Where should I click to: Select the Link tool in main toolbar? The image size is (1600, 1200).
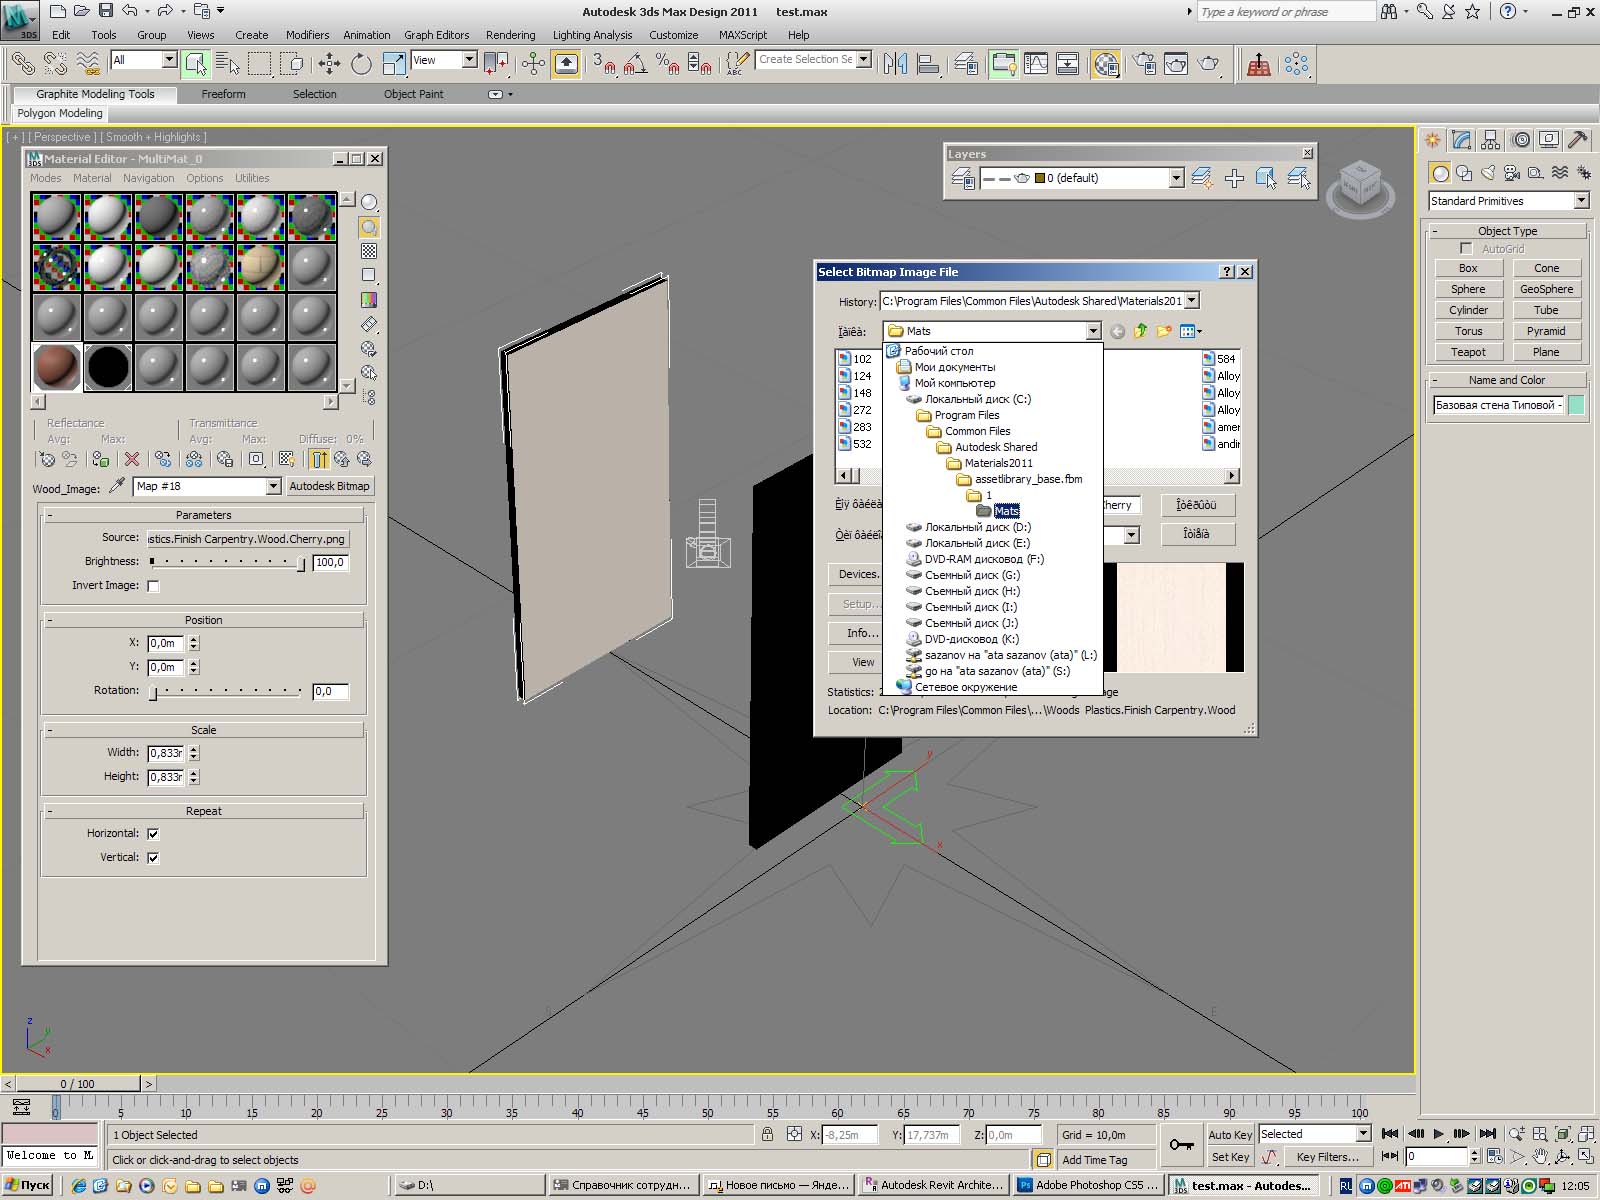(x=22, y=64)
